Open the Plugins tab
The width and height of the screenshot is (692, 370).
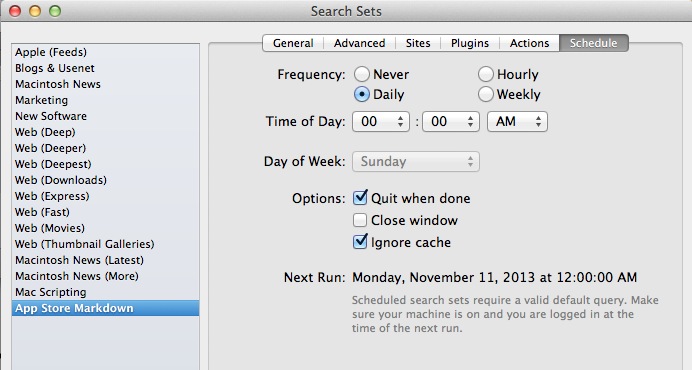pyautogui.click(x=470, y=43)
